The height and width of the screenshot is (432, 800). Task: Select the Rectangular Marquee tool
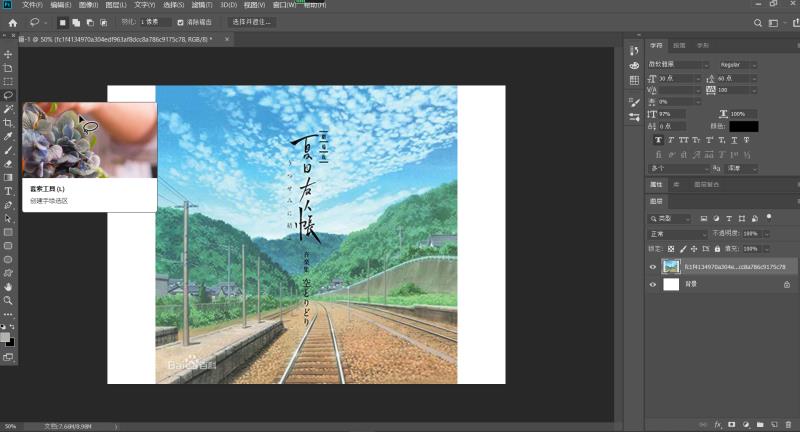coord(8,82)
